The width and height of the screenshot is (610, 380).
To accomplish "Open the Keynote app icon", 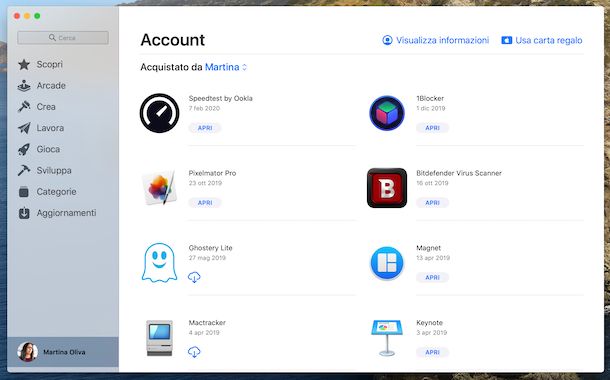I will 387,338.
